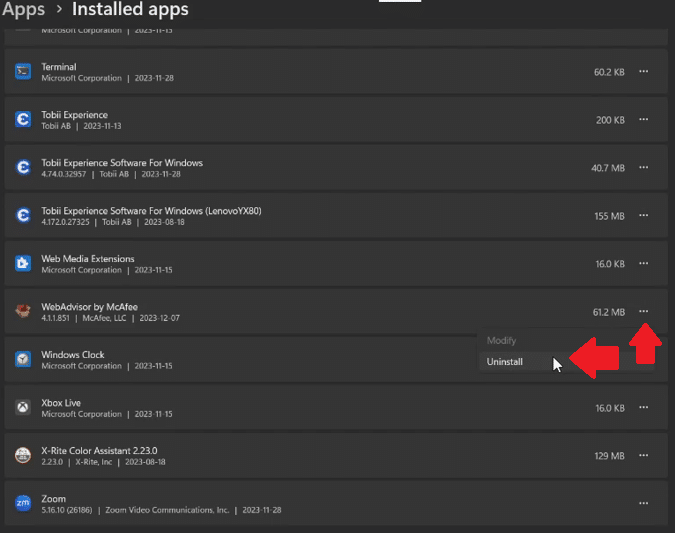
Task: Click the 40.7 MB size value
Action: (608, 168)
